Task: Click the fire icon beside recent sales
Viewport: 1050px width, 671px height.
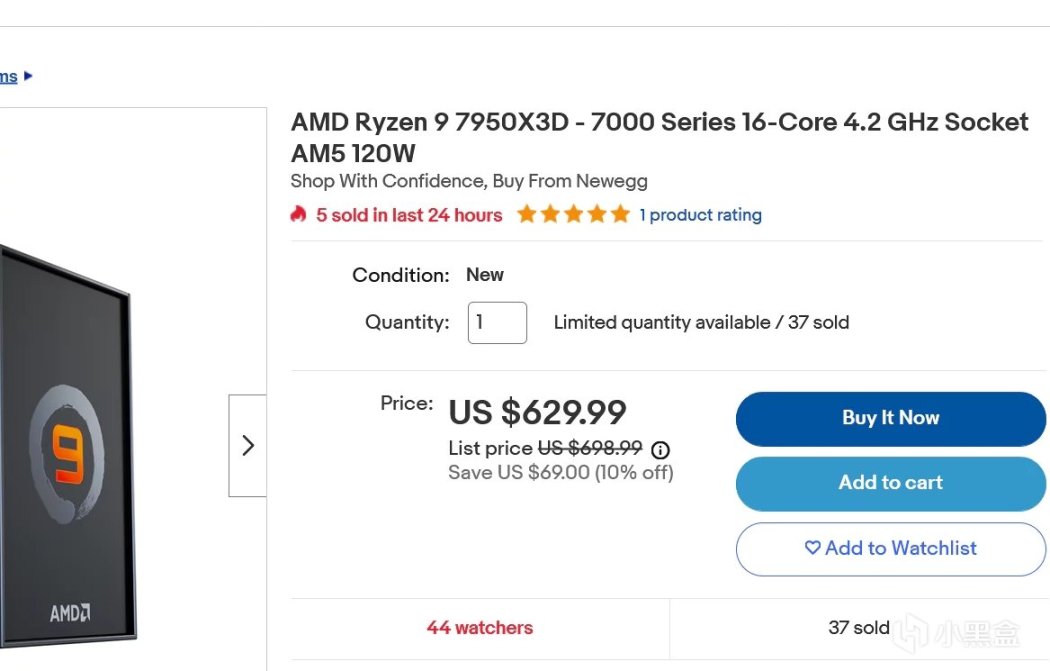Action: 298,214
